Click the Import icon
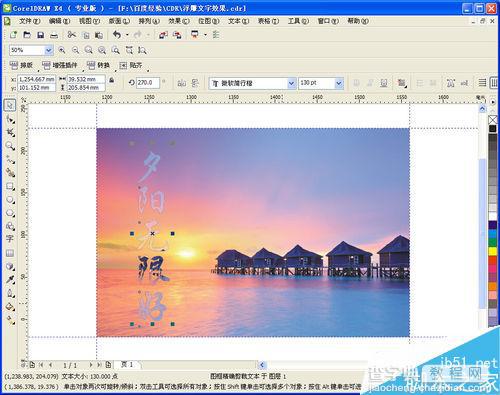Image resolution: width=500 pixels, height=395 pixels. coord(163,35)
